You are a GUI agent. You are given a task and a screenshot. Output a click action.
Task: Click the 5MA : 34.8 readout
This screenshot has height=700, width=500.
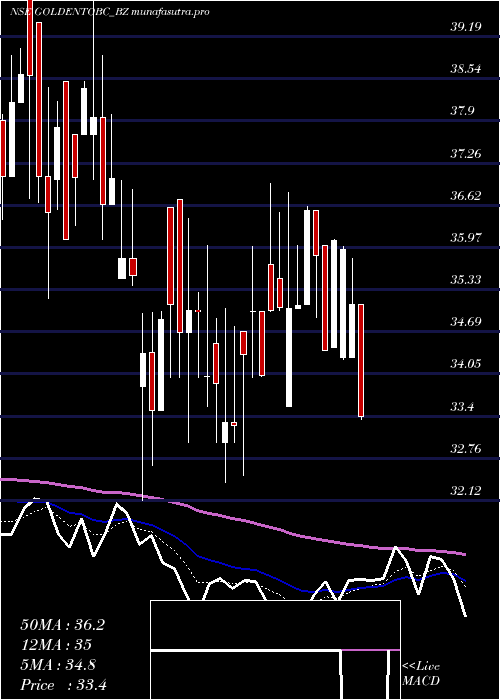point(58,665)
